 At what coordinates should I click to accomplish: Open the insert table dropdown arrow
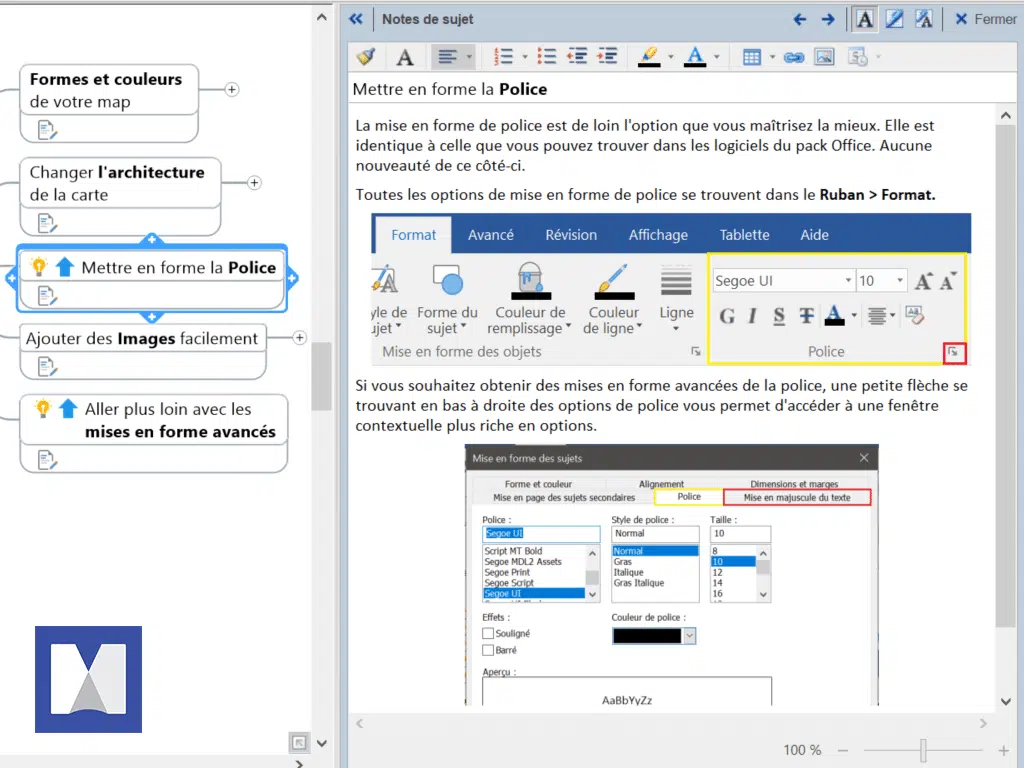click(x=772, y=57)
